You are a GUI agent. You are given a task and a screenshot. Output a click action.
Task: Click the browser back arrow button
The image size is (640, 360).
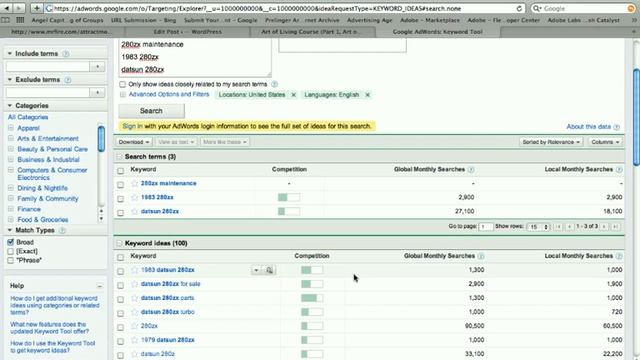coord(7,8)
